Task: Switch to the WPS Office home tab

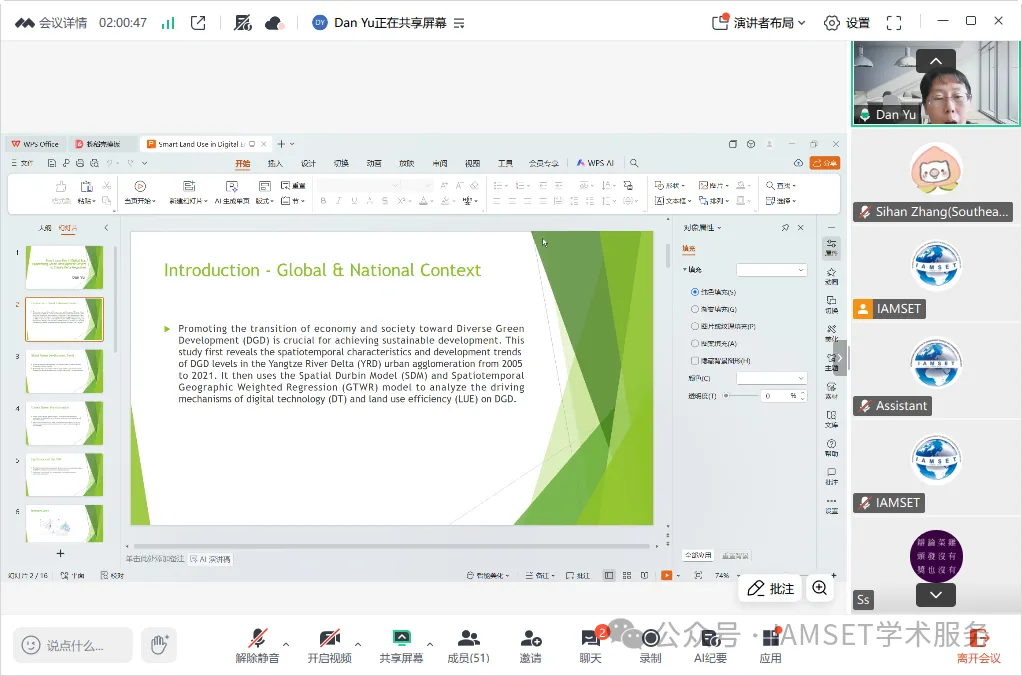Action: (x=35, y=144)
